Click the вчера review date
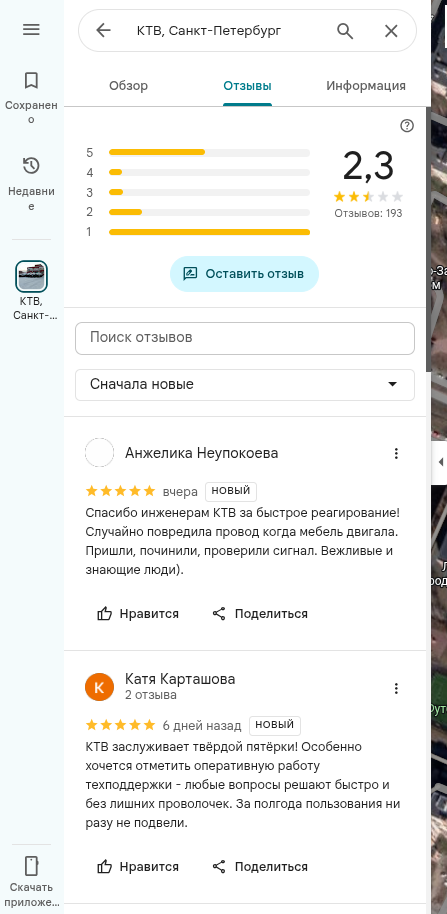This screenshot has height=914, width=447. click(180, 492)
